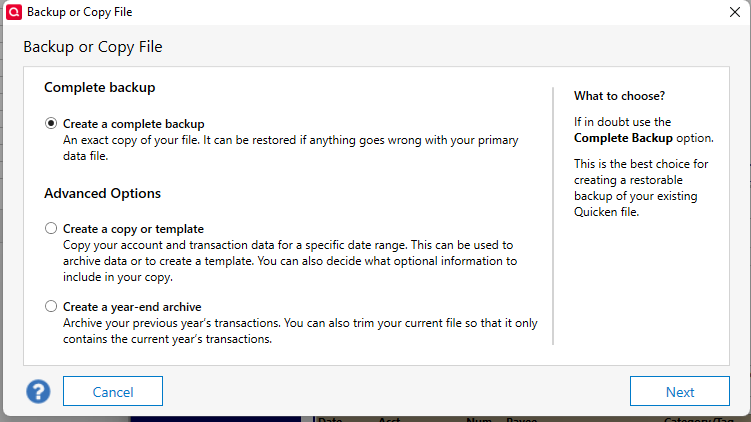Click the bold Complete Backup text in the sidebar
This screenshot has width=751, height=422.
tap(623, 138)
